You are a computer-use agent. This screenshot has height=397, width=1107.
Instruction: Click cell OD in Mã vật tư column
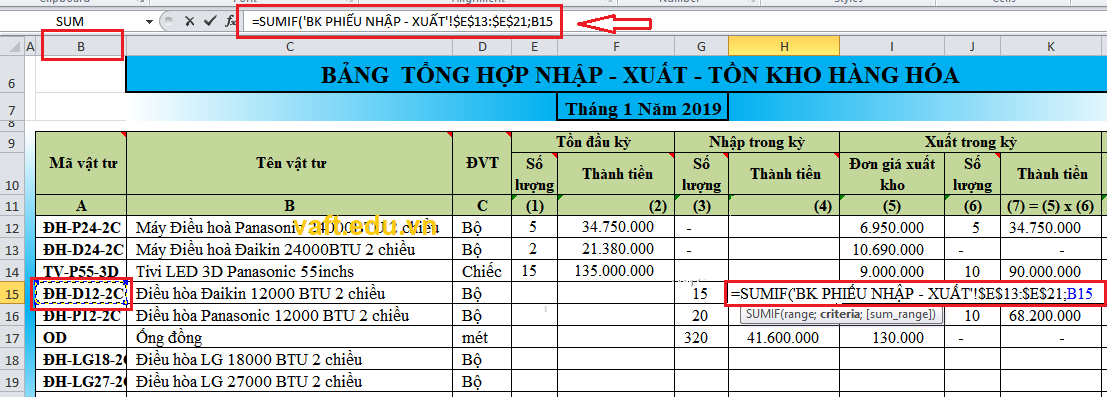[81, 338]
